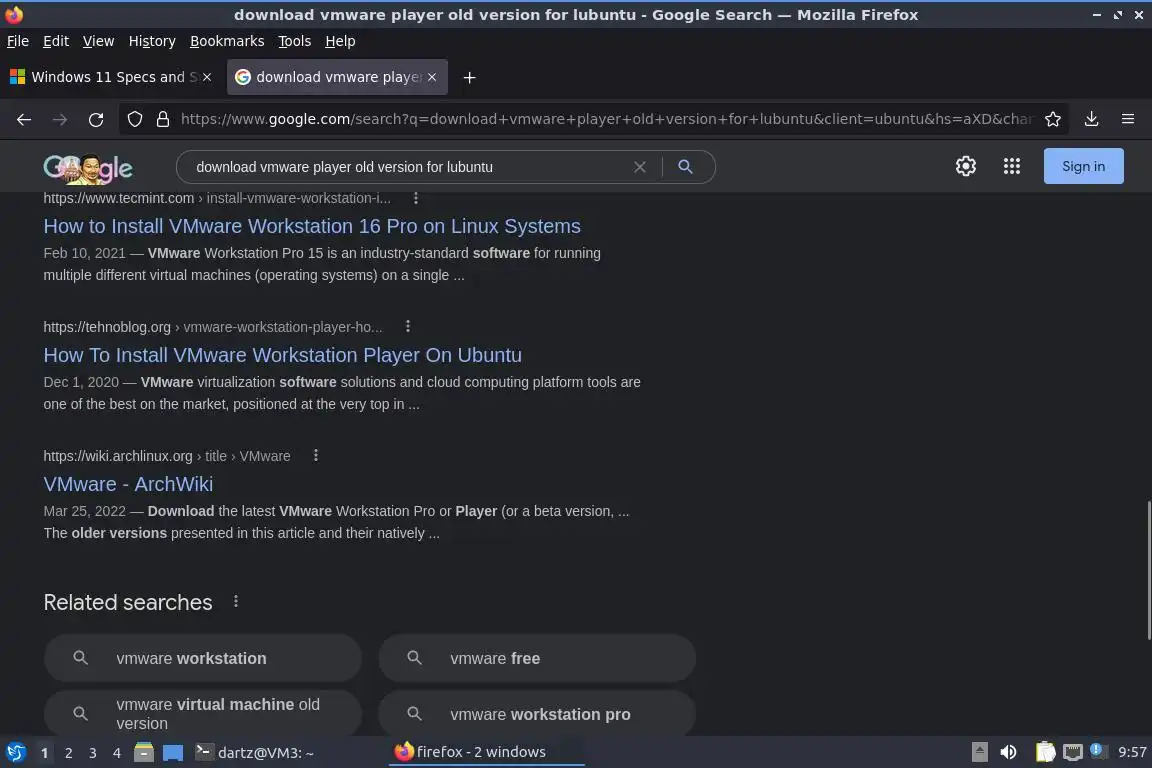Select virtual desktop 1 in the pager
This screenshot has width=1152, height=768.
coord(45,753)
